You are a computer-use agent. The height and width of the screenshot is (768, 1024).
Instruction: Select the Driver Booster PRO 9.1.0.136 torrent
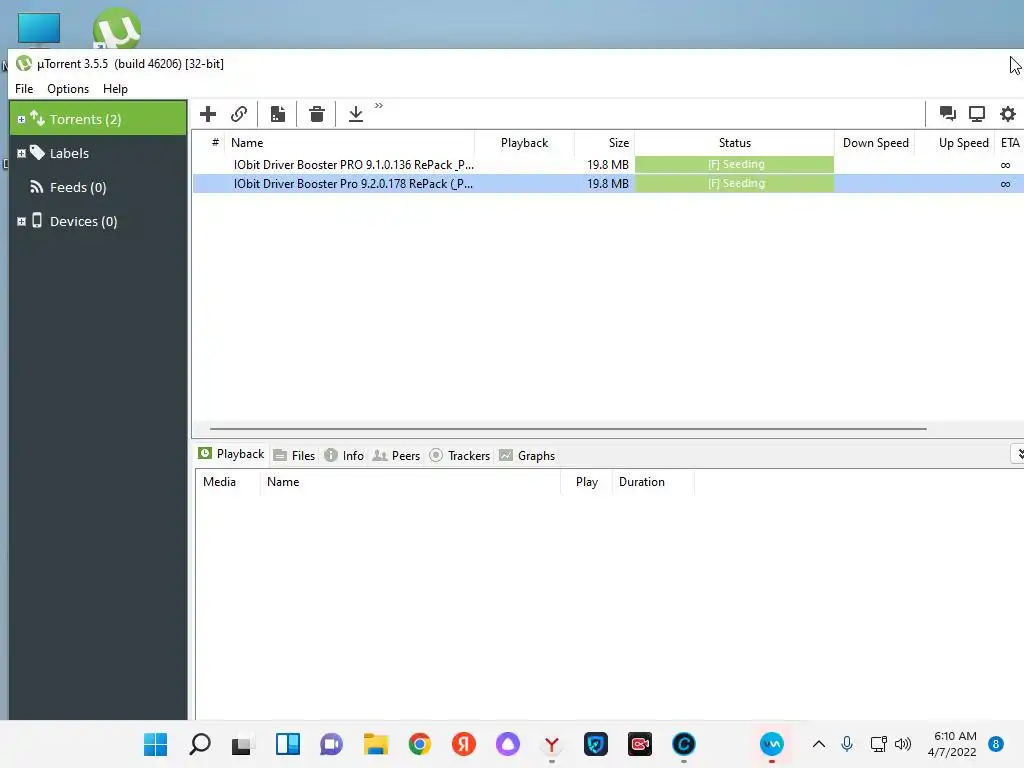point(608,165)
